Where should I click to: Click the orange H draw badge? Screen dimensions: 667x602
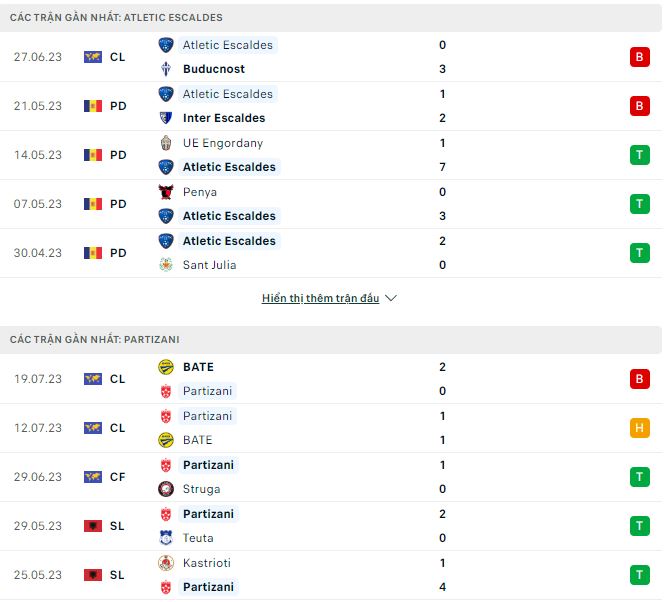coord(639,428)
